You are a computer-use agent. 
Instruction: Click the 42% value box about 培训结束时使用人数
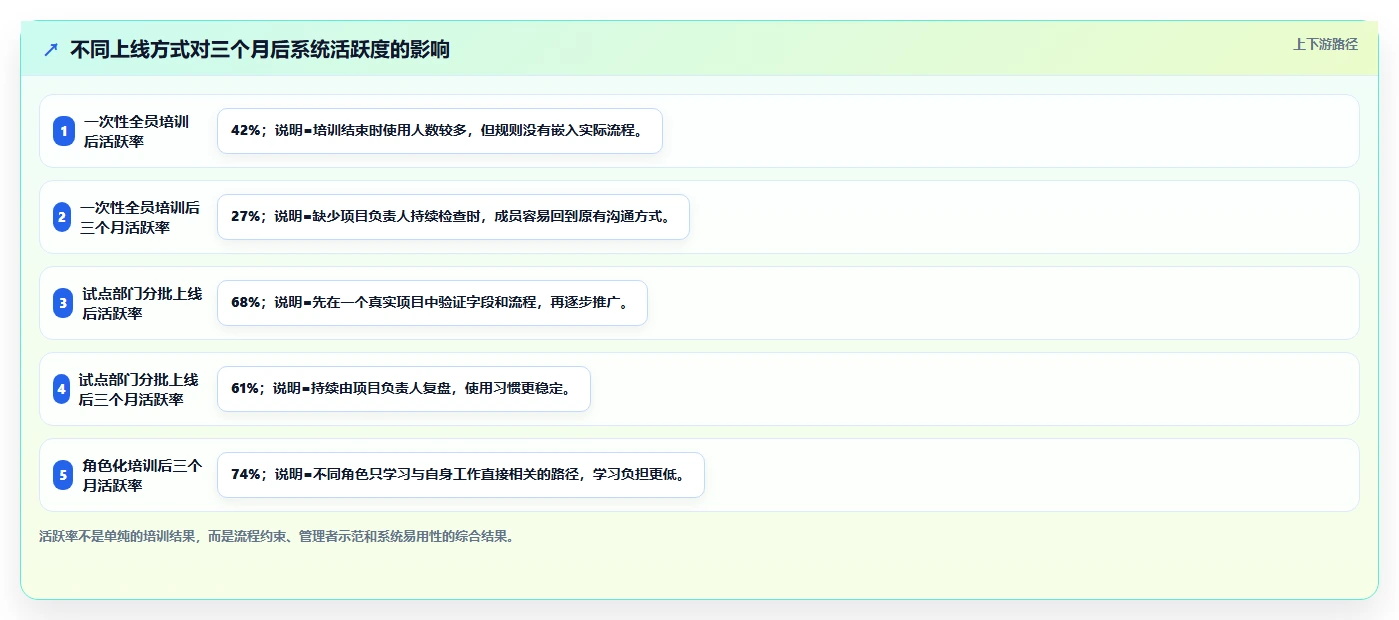[440, 131]
